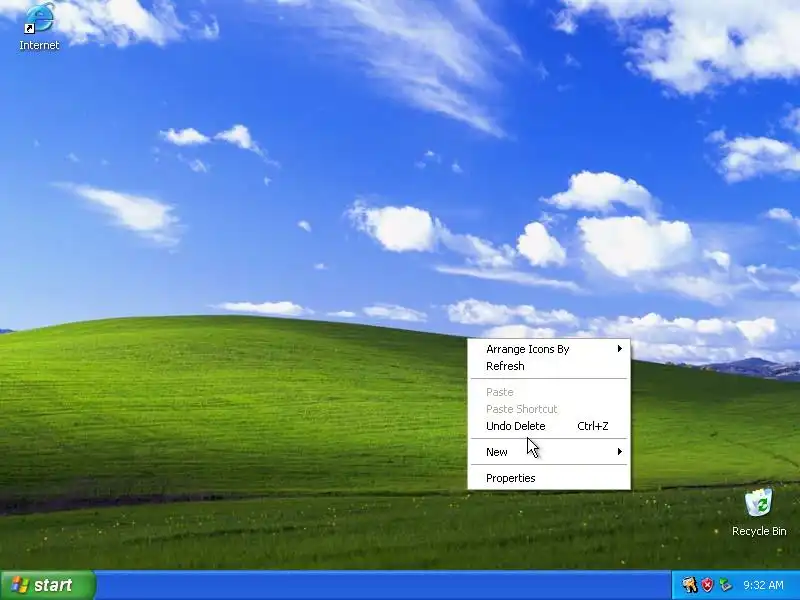Select the Recycle Bin desktop icon
The image size is (800, 600).
759,512
